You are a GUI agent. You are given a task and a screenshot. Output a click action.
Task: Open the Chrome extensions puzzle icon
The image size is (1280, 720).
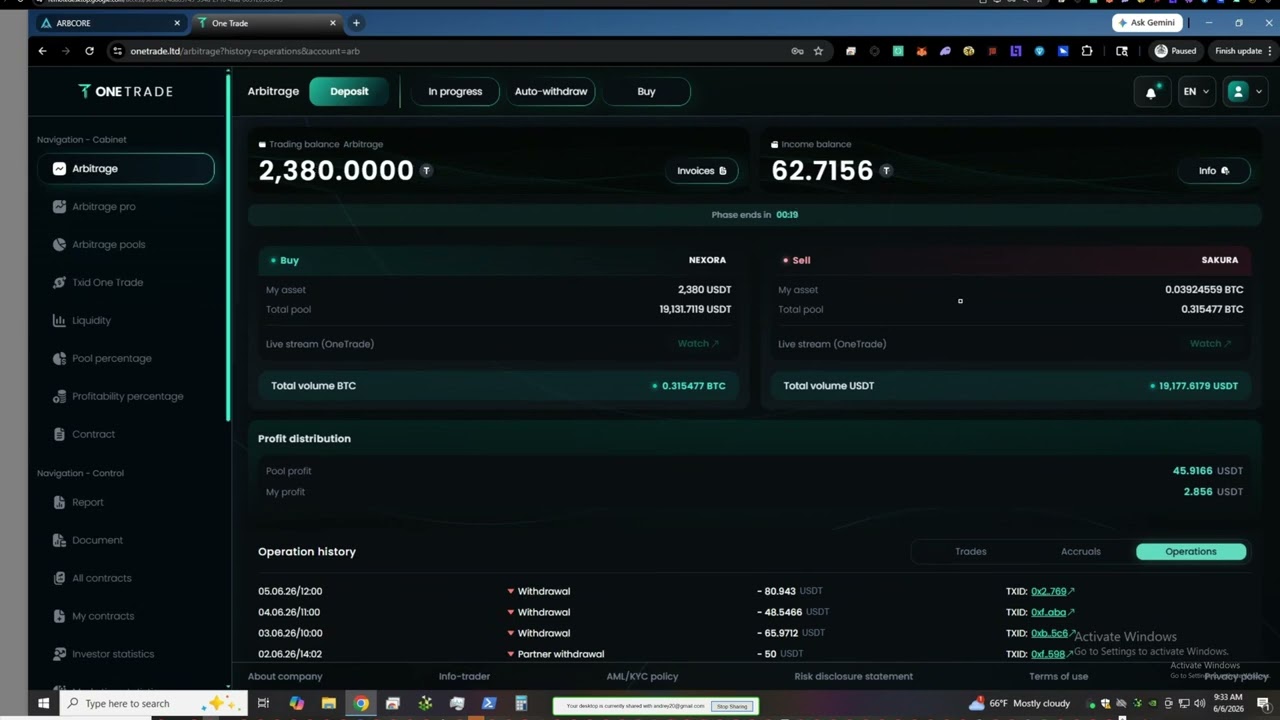tap(1087, 51)
